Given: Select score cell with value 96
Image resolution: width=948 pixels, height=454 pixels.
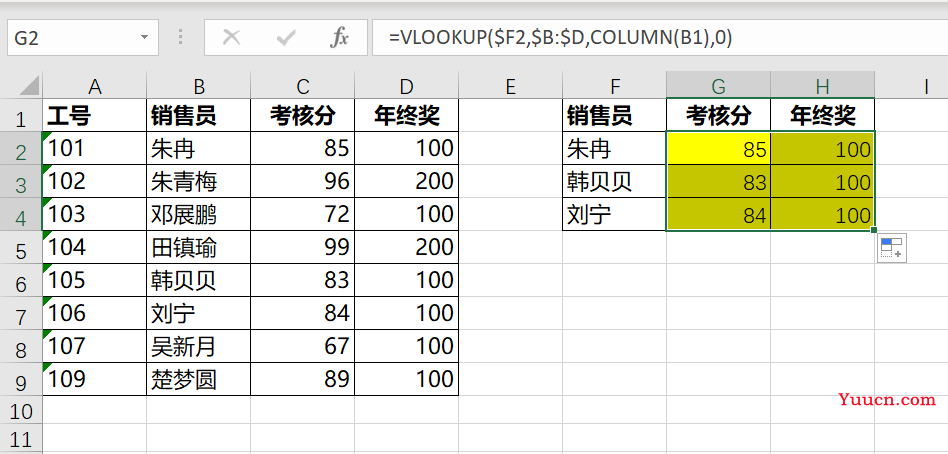Looking at the screenshot, I should [x=302, y=181].
